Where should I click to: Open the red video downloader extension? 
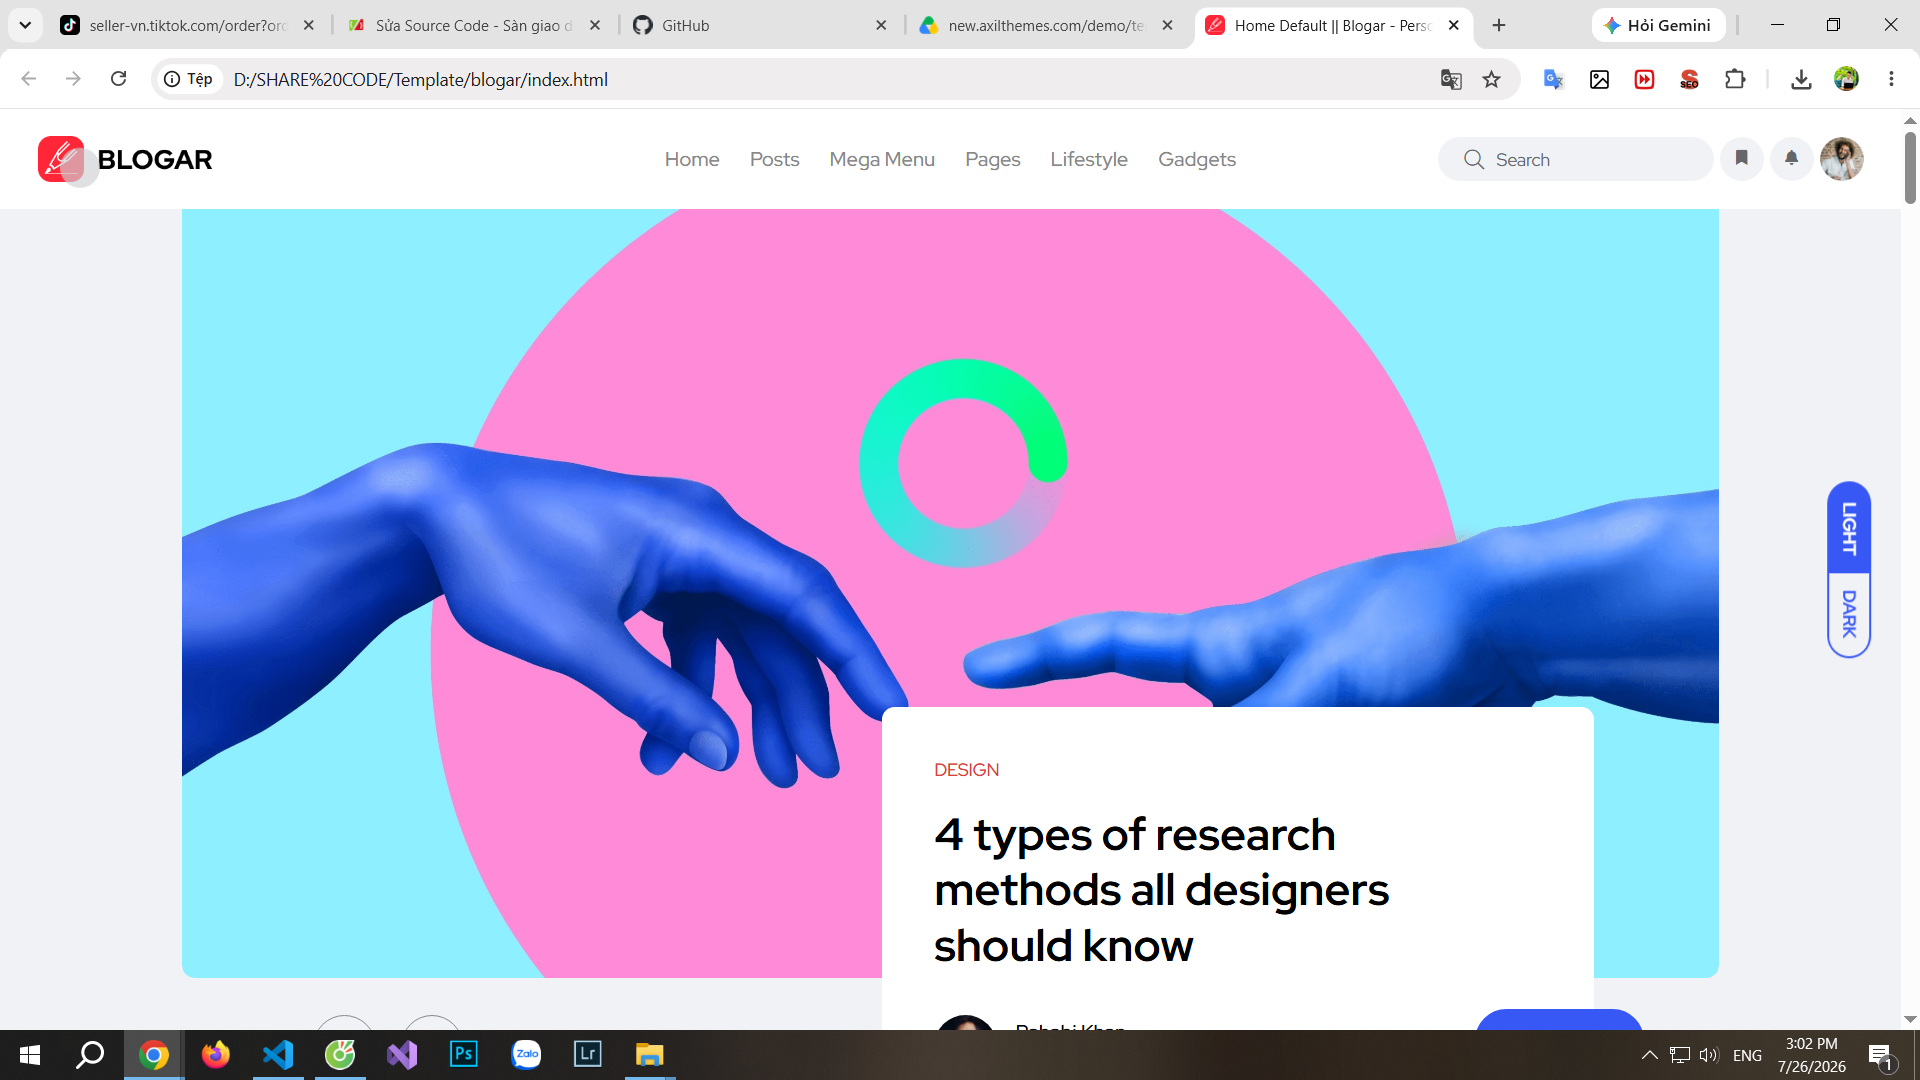[x=1644, y=79]
